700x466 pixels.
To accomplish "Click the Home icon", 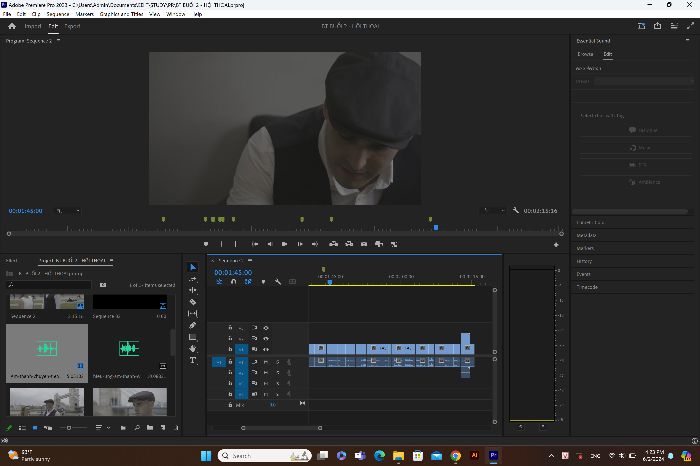I will (x=12, y=26).
